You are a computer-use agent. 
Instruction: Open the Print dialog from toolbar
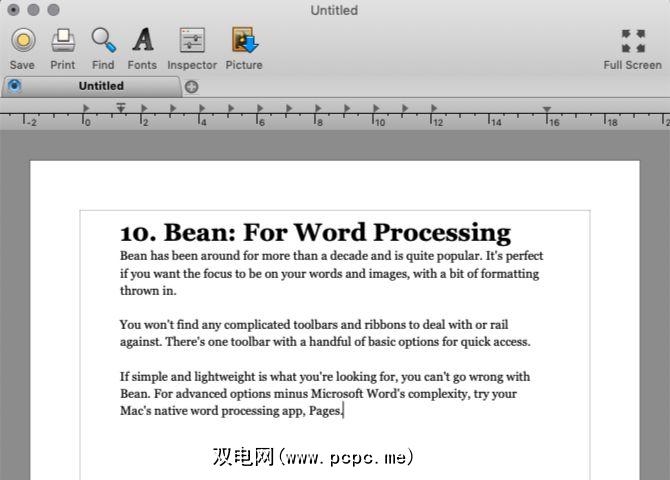[x=63, y=40]
